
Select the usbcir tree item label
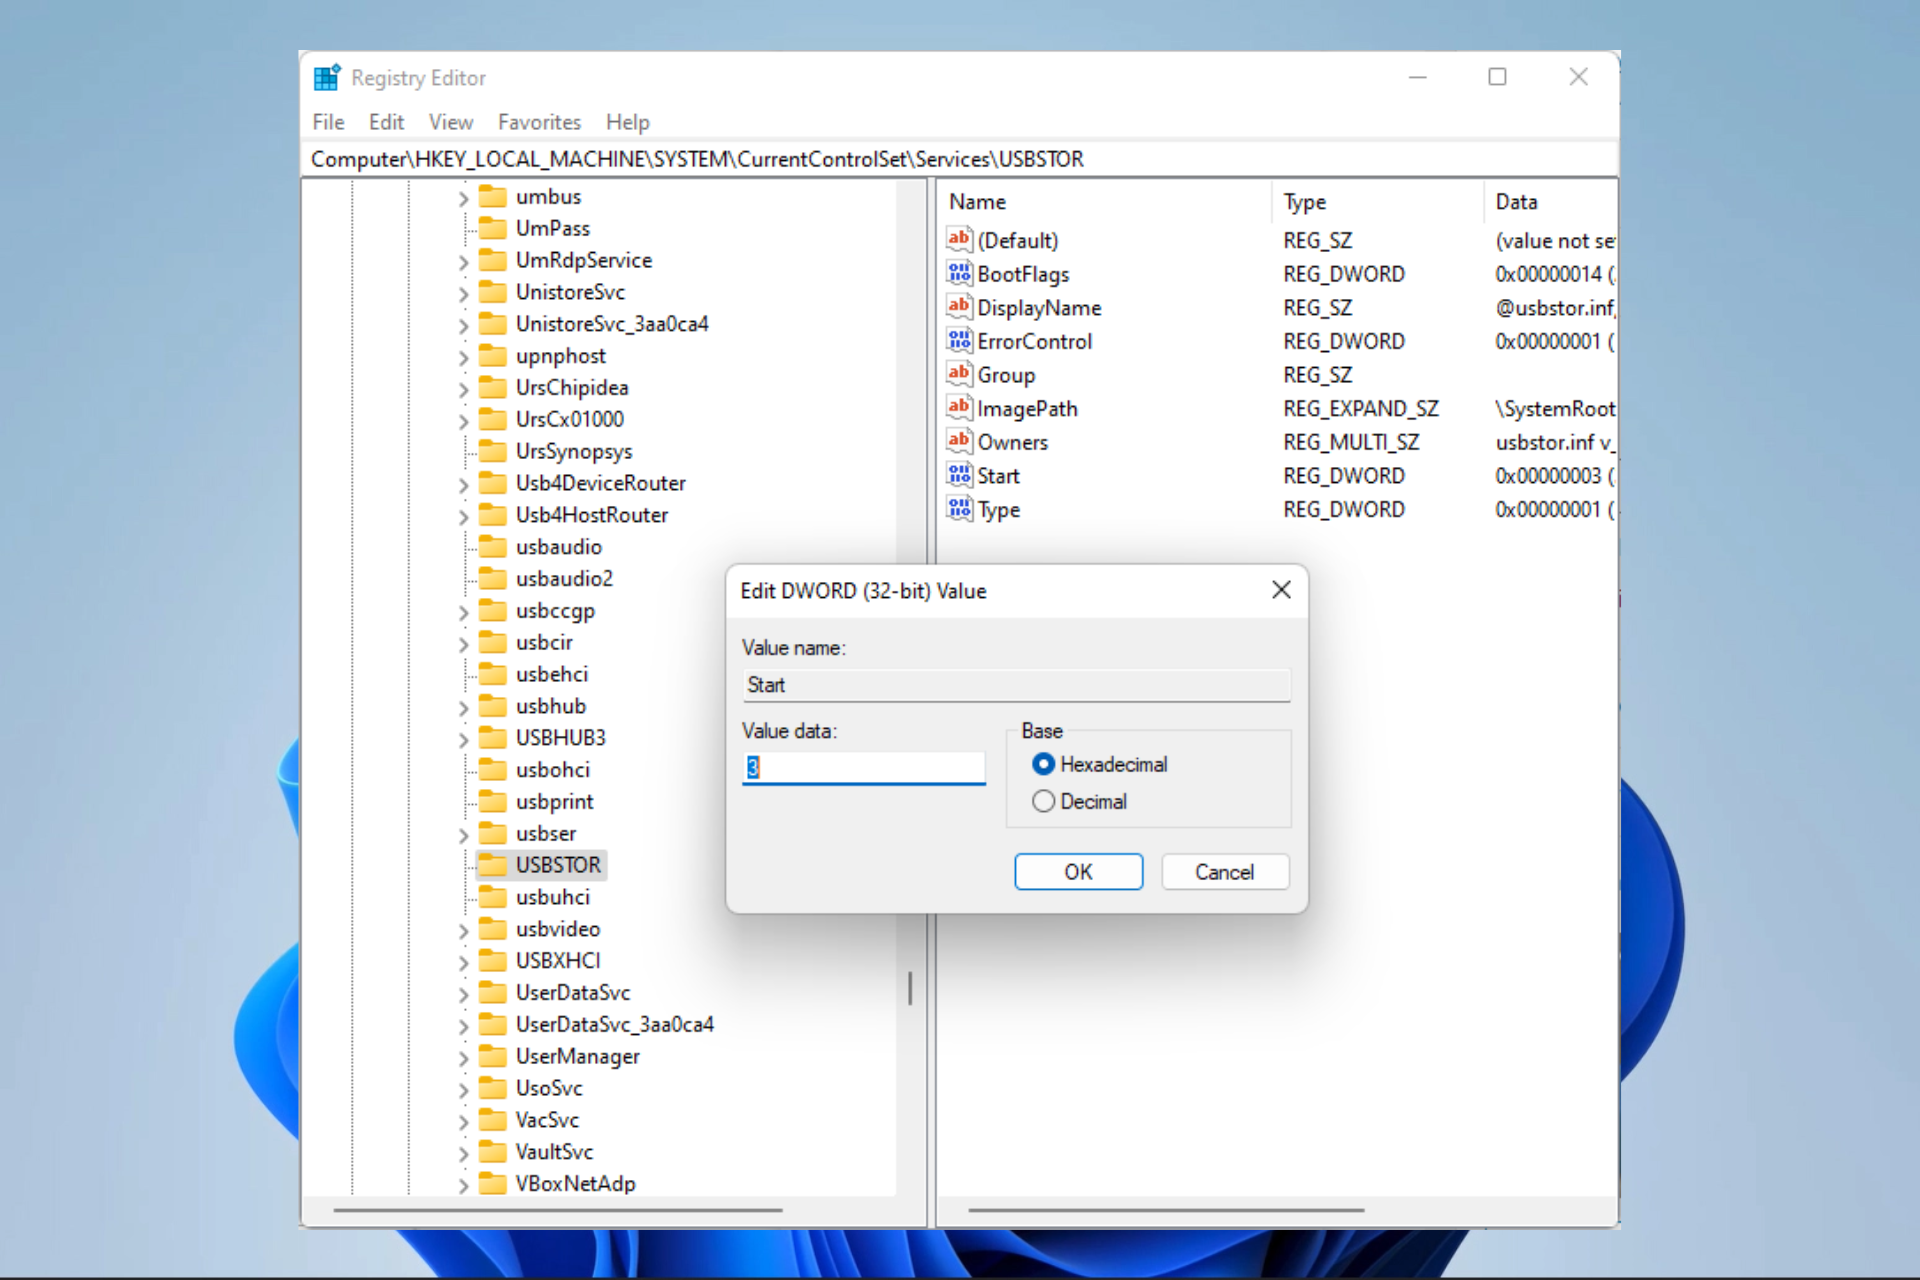click(544, 642)
